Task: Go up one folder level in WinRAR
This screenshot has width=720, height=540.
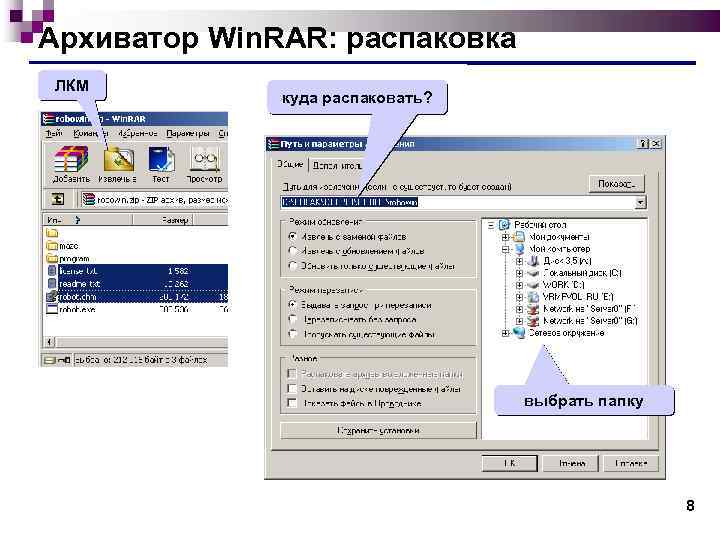Action: [x=58, y=199]
